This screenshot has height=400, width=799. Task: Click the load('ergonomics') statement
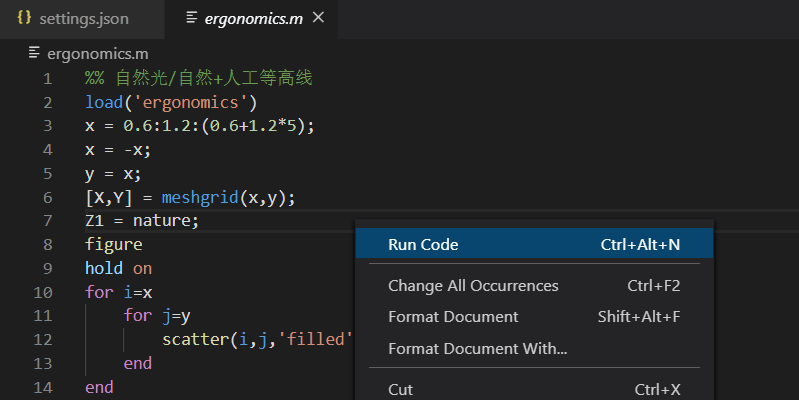click(171, 102)
